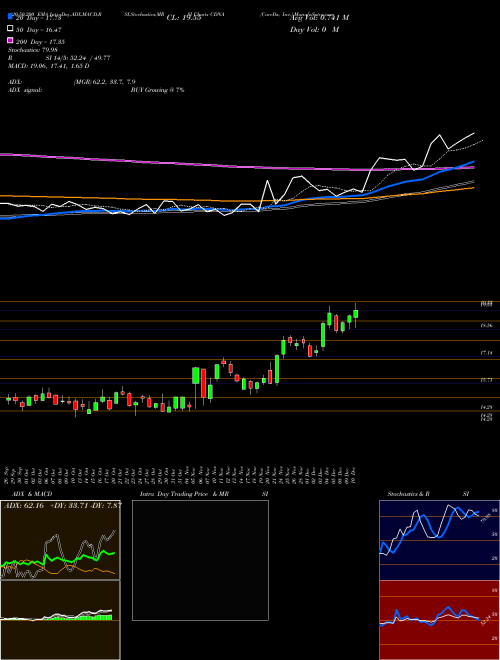Image resolution: width=500 pixels, height=660 pixels.
Task: Open the ADX indicator chart panel
Action: 60,540
